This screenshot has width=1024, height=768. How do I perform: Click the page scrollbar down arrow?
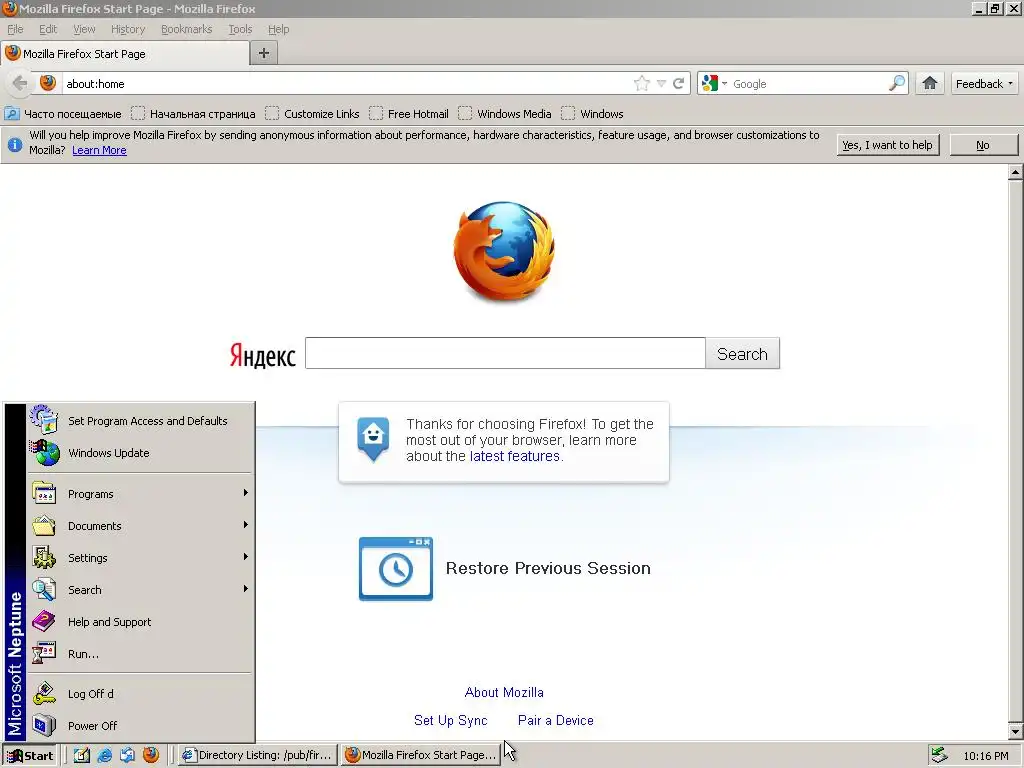1016,732
